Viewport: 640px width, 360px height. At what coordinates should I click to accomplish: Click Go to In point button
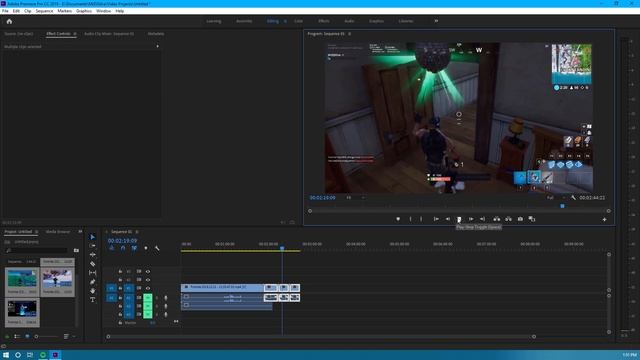pos(436,219)
